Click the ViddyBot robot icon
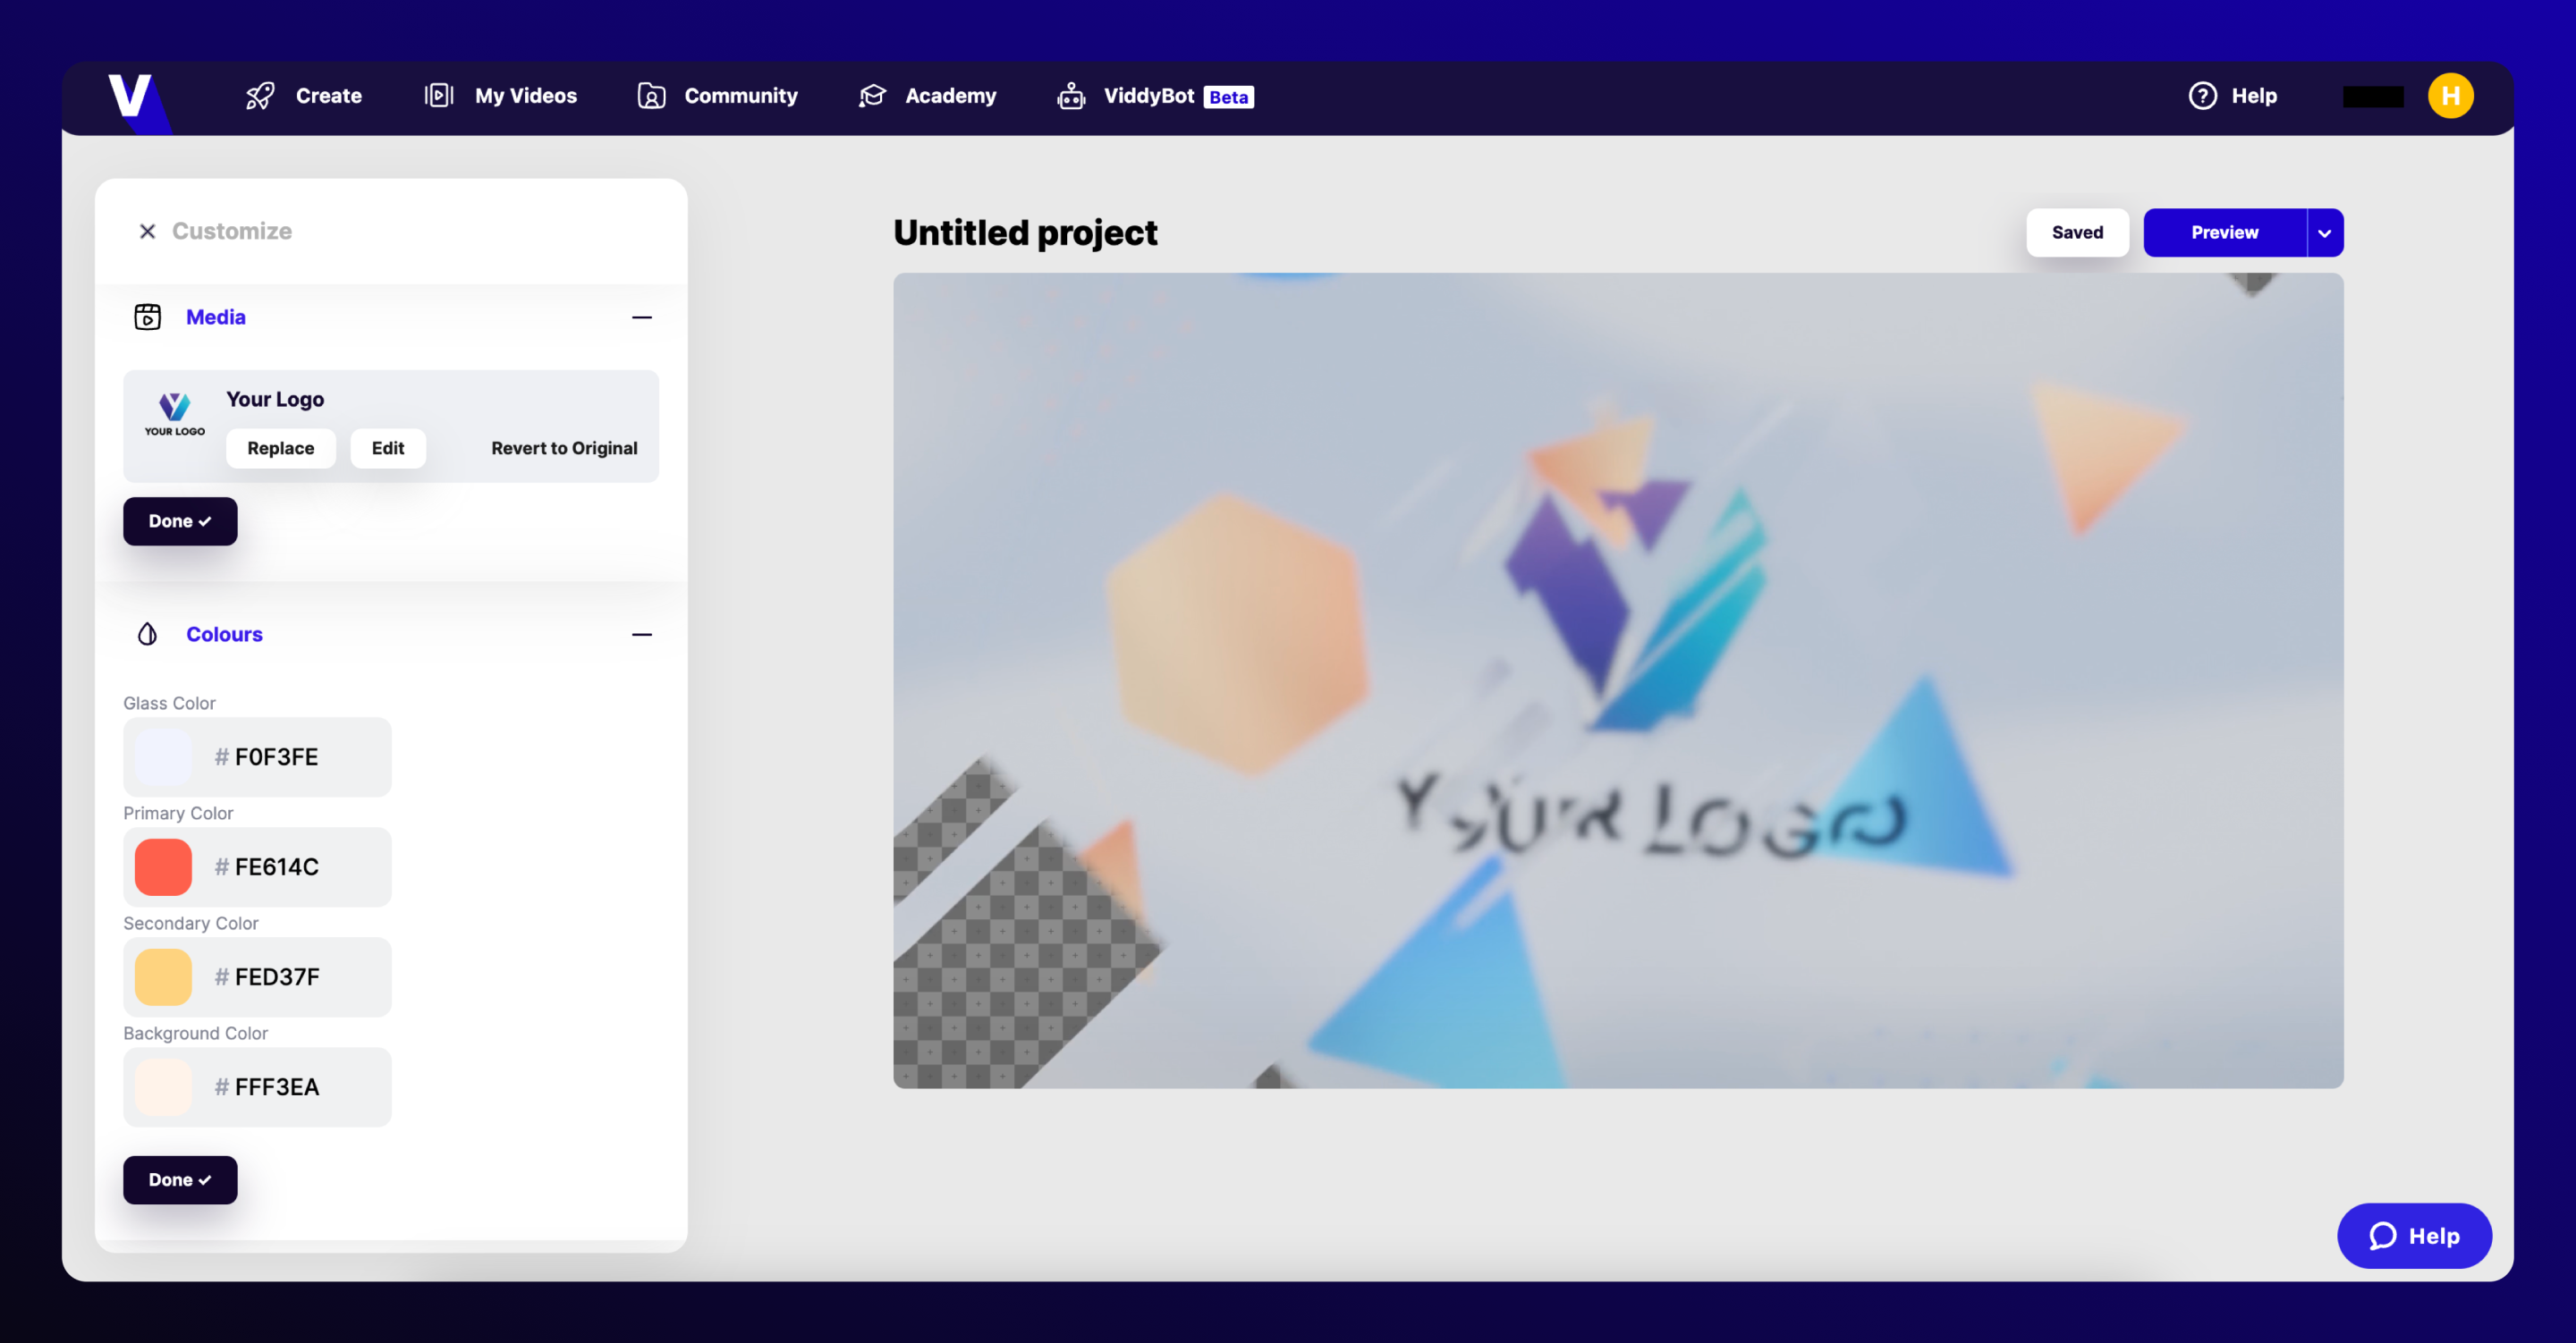The image size is (2576, 1343). click(x=1071, y=96)
